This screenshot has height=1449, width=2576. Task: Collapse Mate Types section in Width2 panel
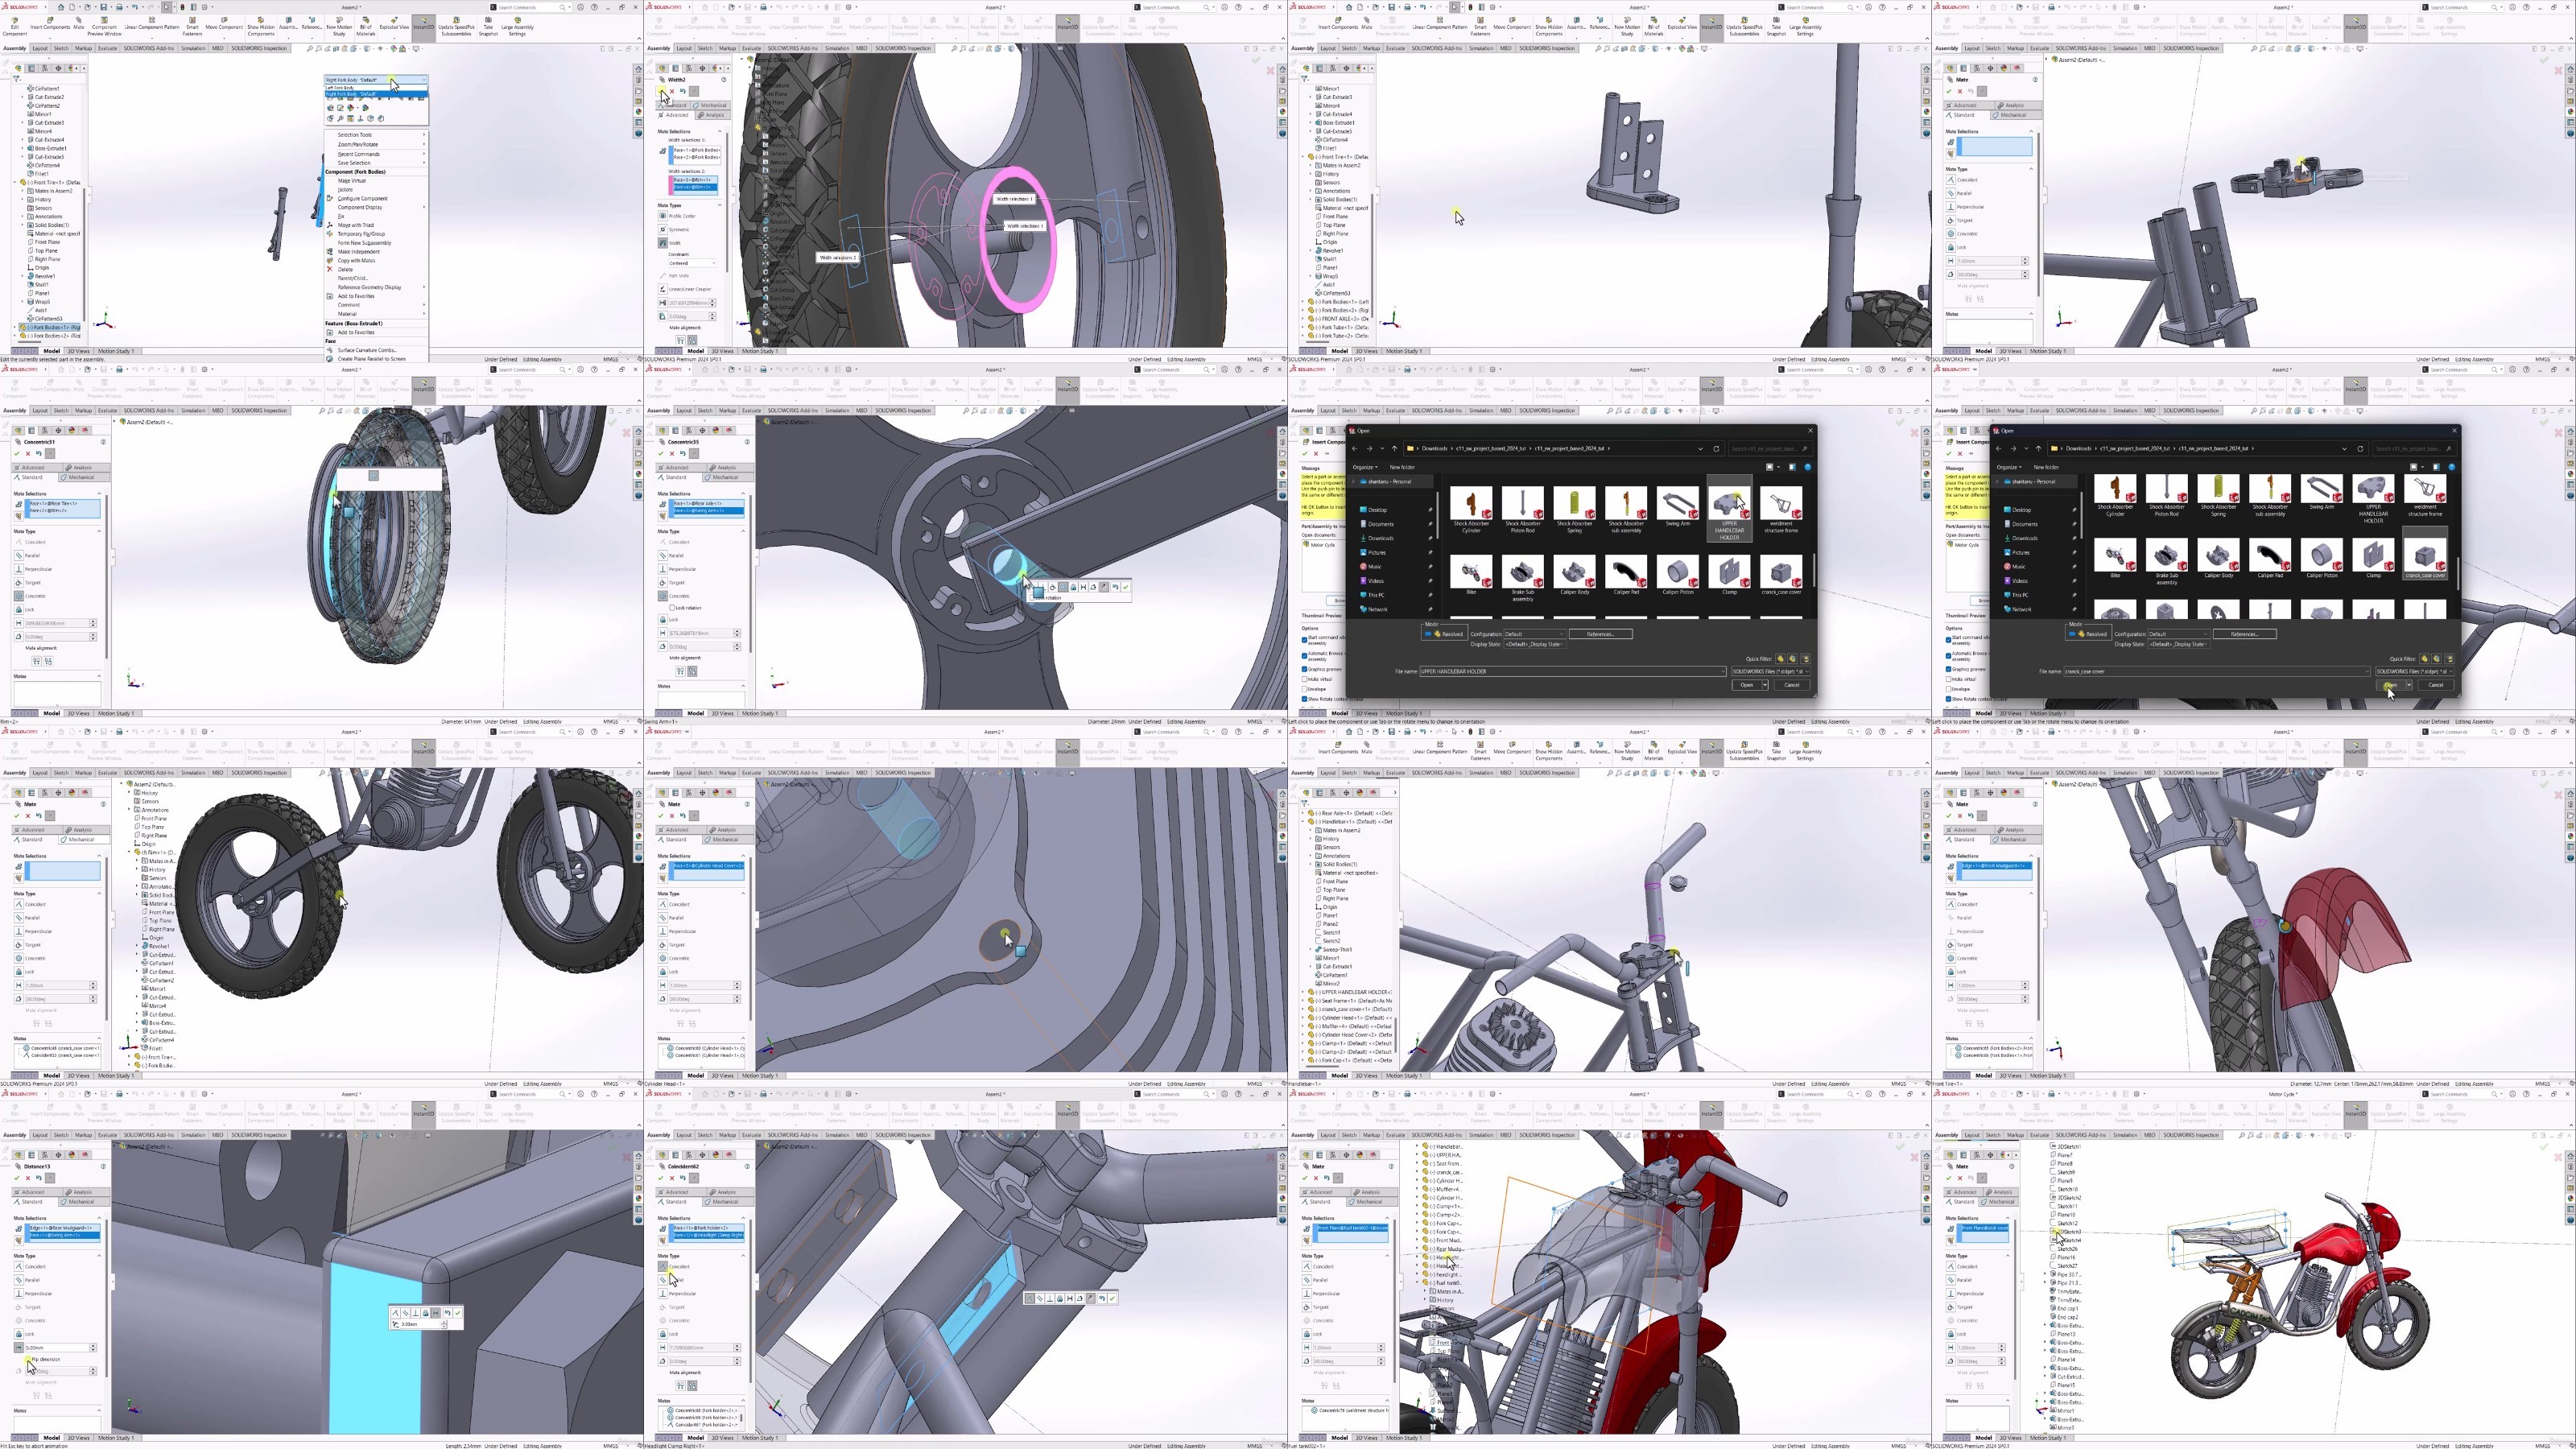(720, 205)
